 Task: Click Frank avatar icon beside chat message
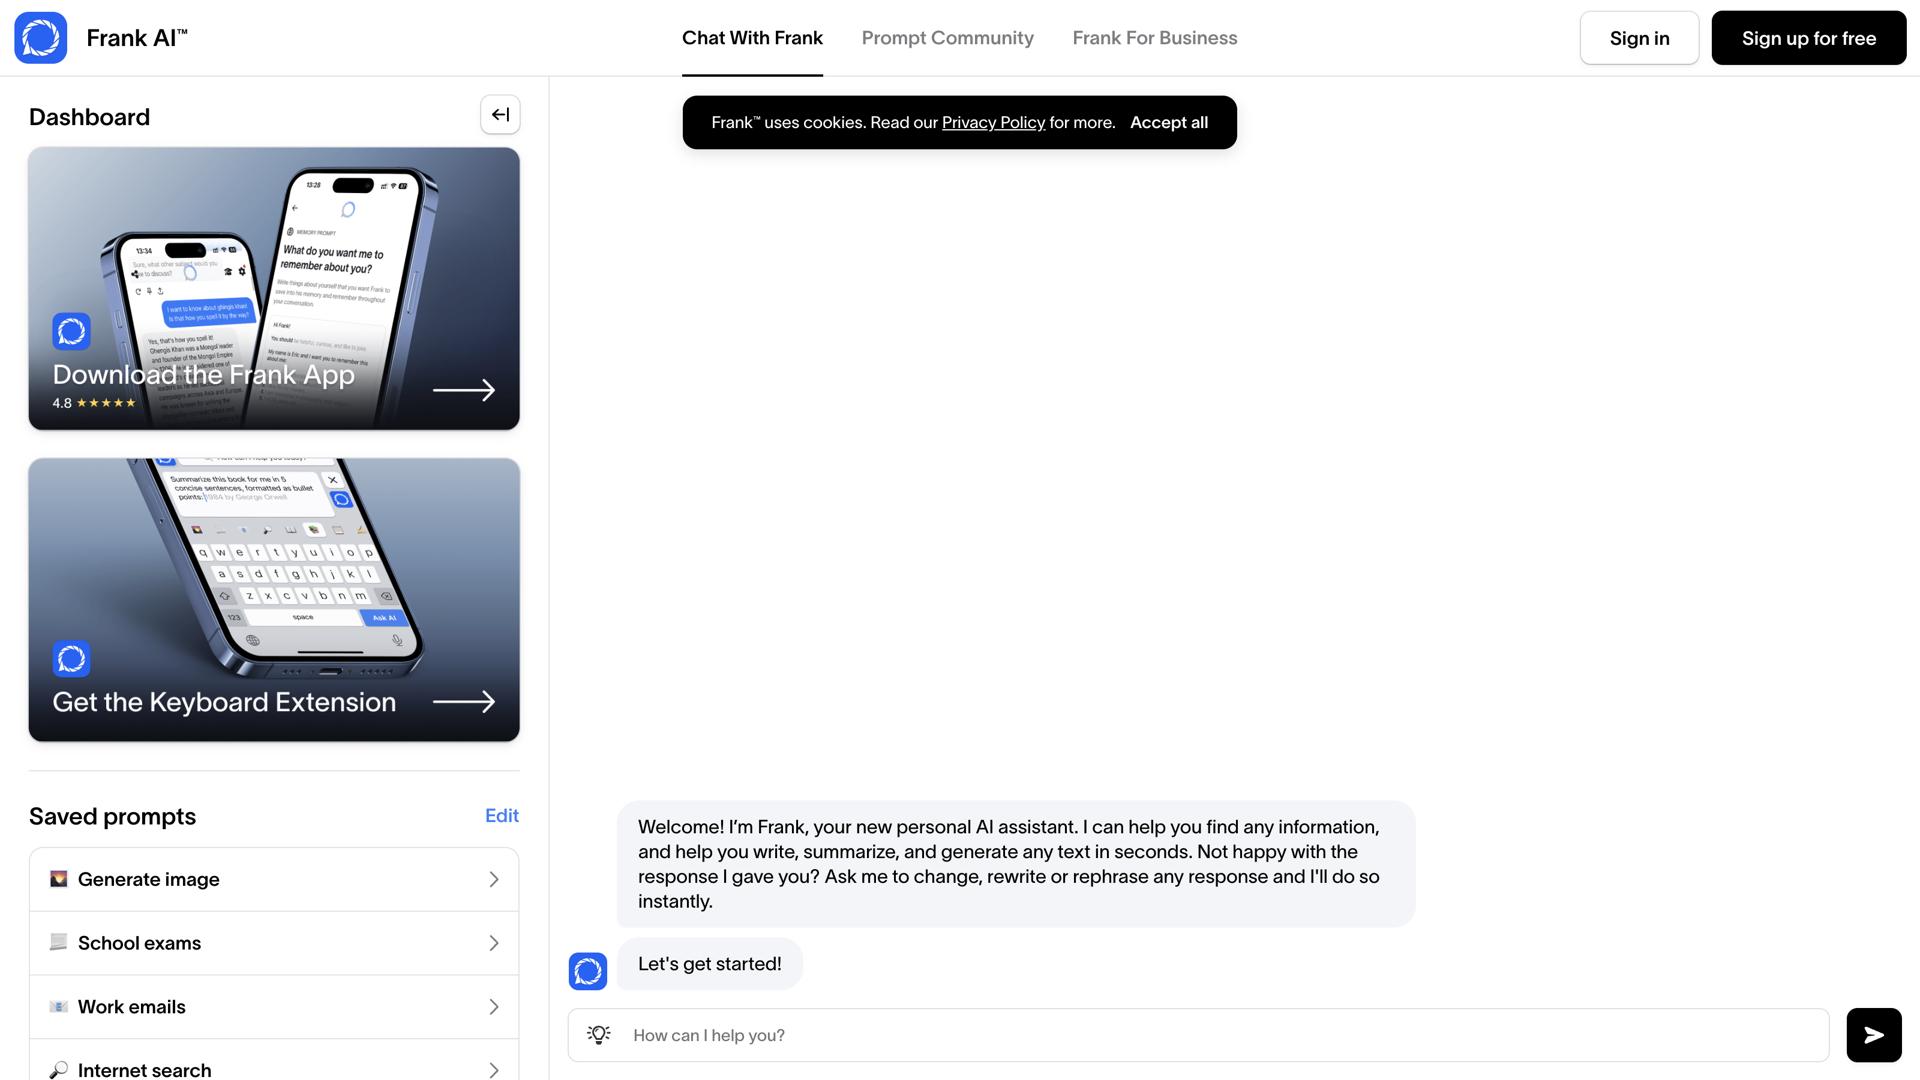[588, 971]
